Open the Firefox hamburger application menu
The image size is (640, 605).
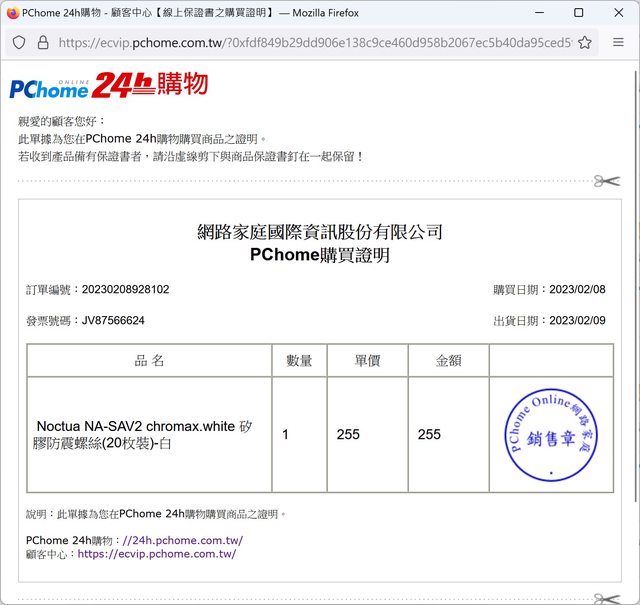pyautogui.click(x=617, y=43)
